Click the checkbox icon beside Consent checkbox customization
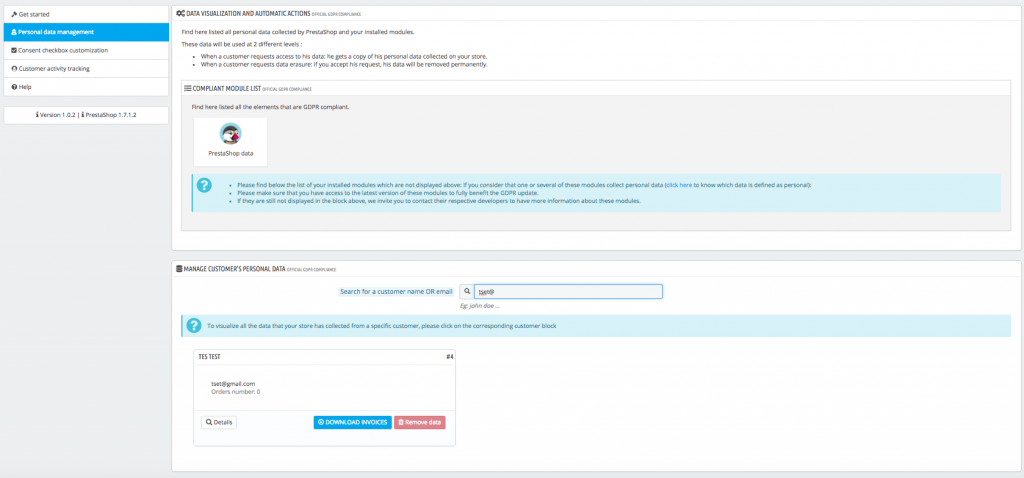The width and height of the screenshot is (1024, 478). click(x=14, y=50)
